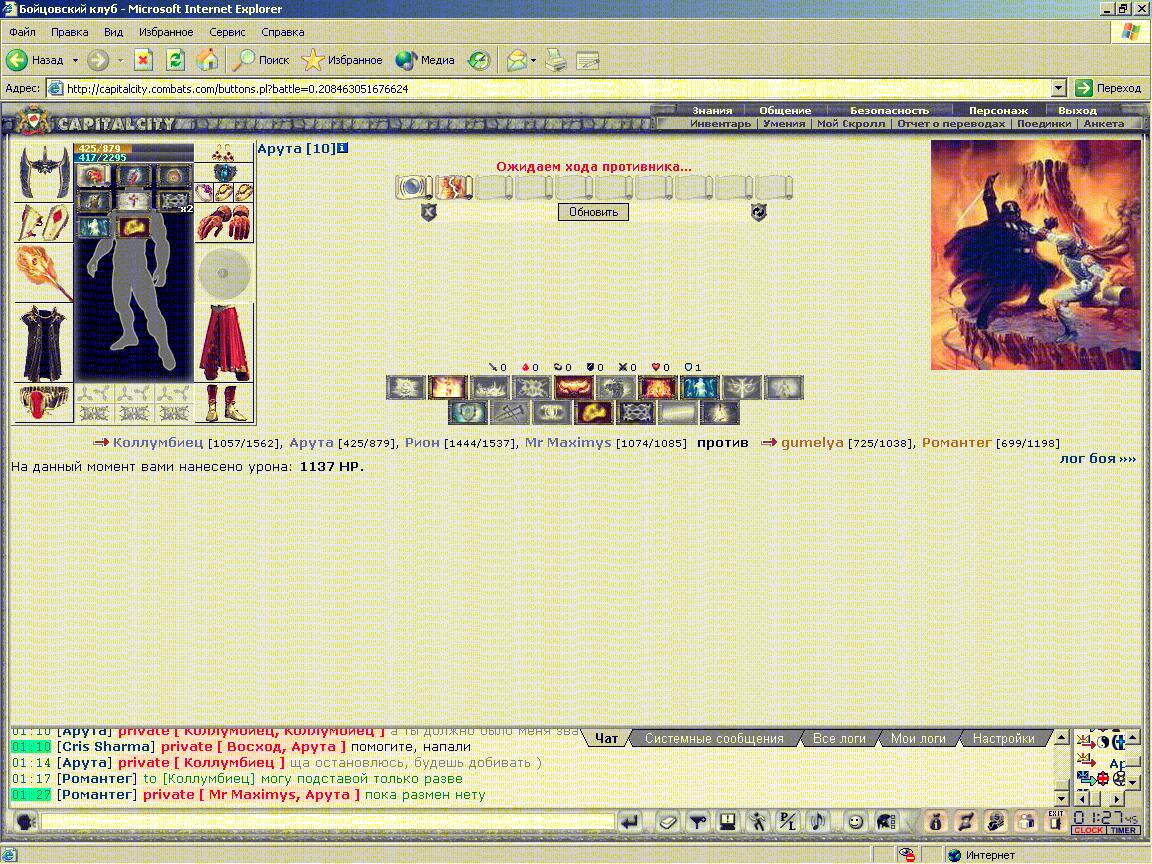The image size is (1152, 864).
Task: Activate the golden flame technique in bottom row
Action: 594,413
